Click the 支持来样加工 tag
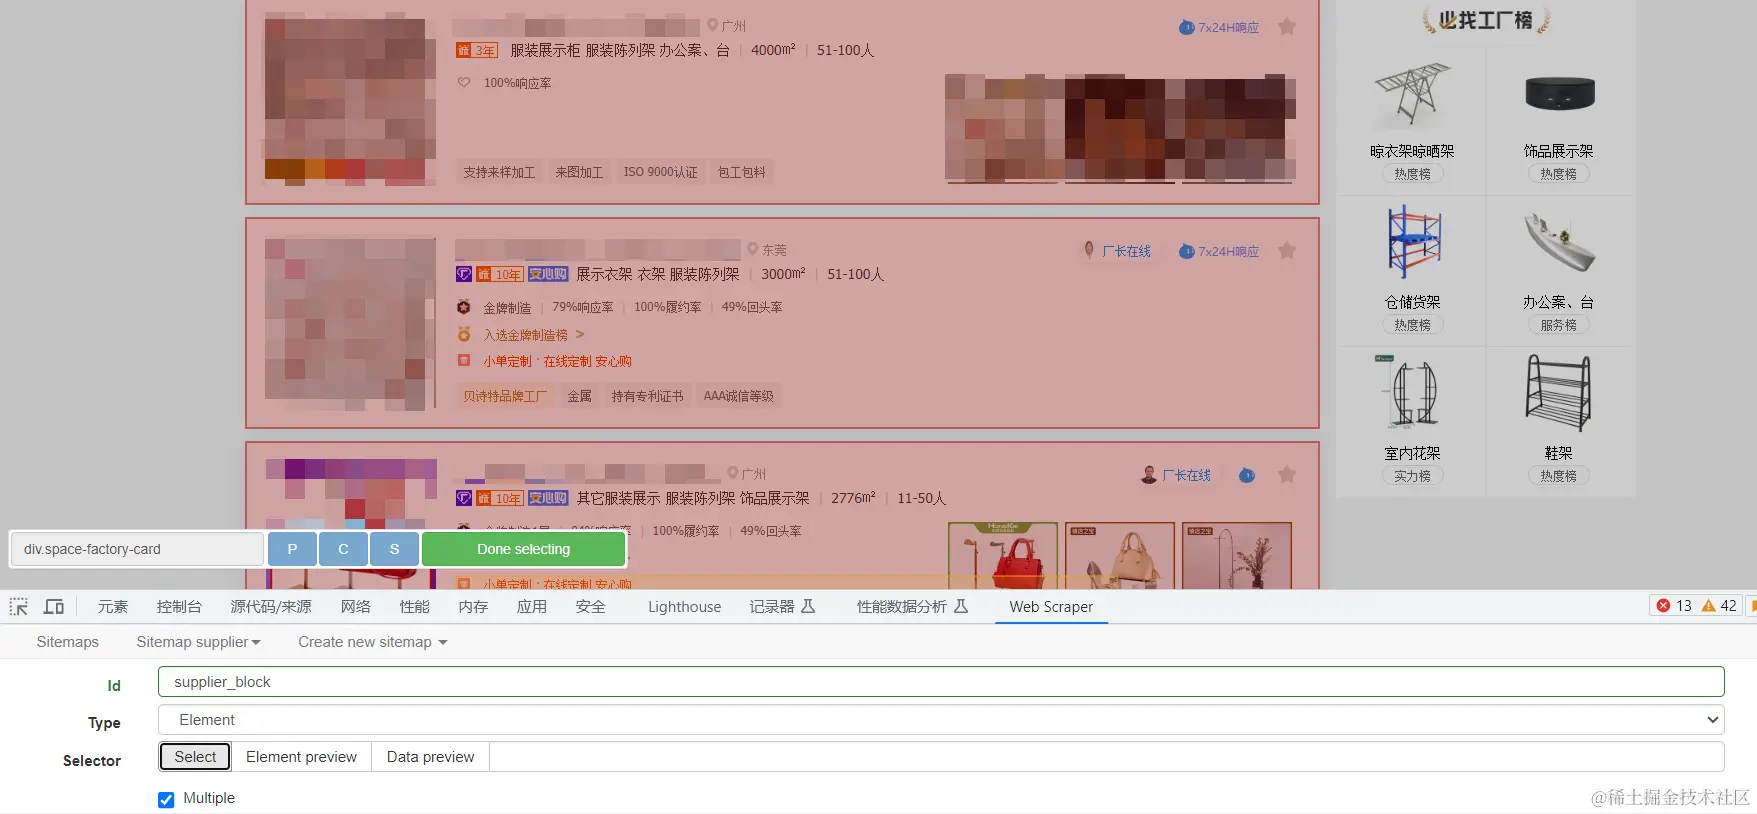1757x814 pixels. pyautogui.click(x=499, y=172)
